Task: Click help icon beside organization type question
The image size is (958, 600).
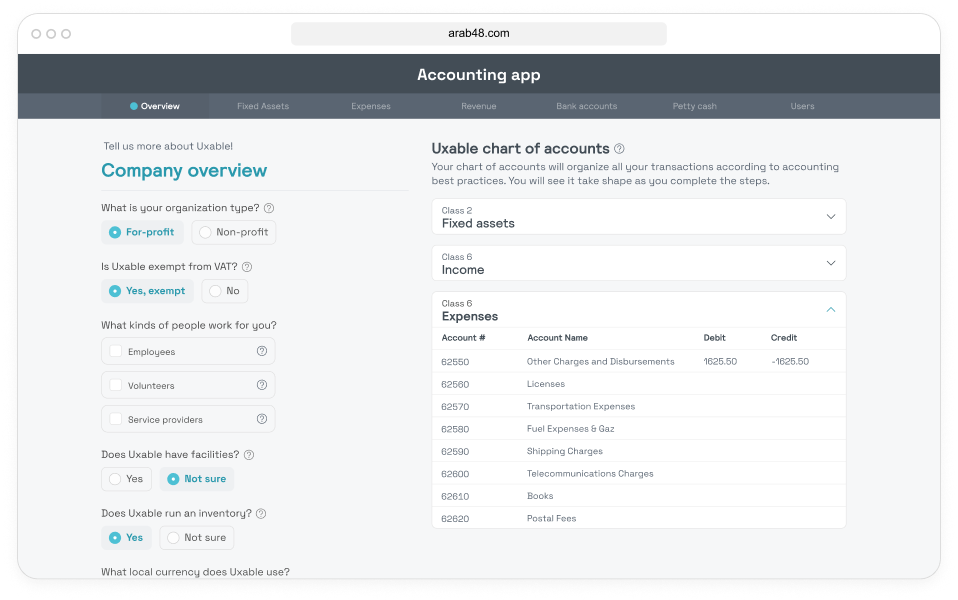Action: (269, 208)
